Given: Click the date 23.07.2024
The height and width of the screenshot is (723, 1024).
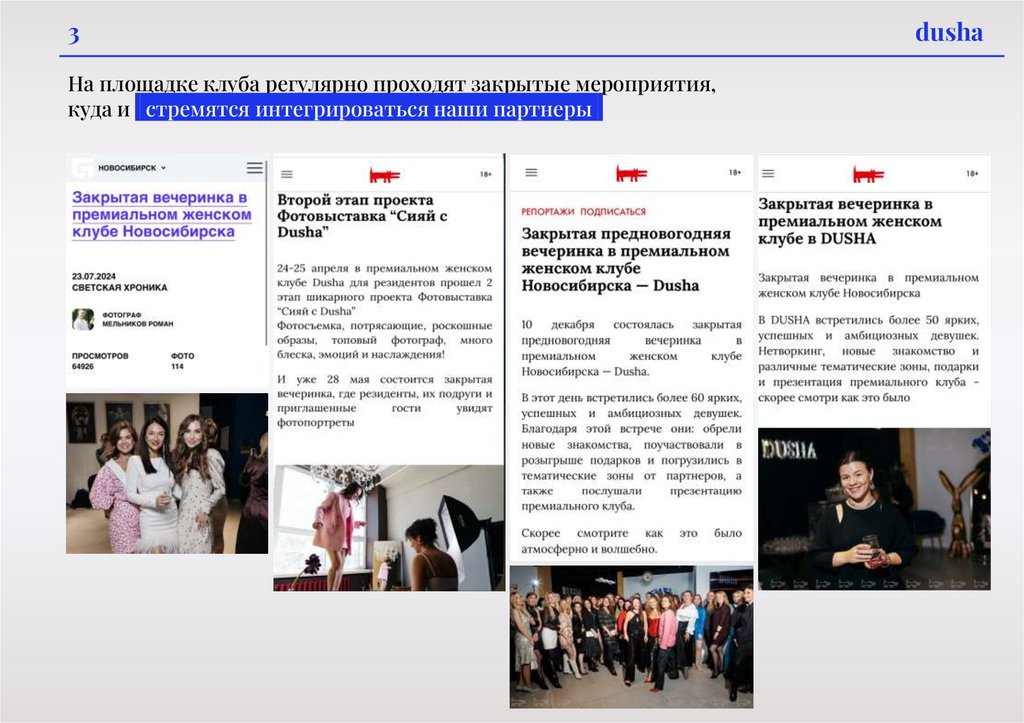Looking at the screenshot, I should (x=93, y=276).
